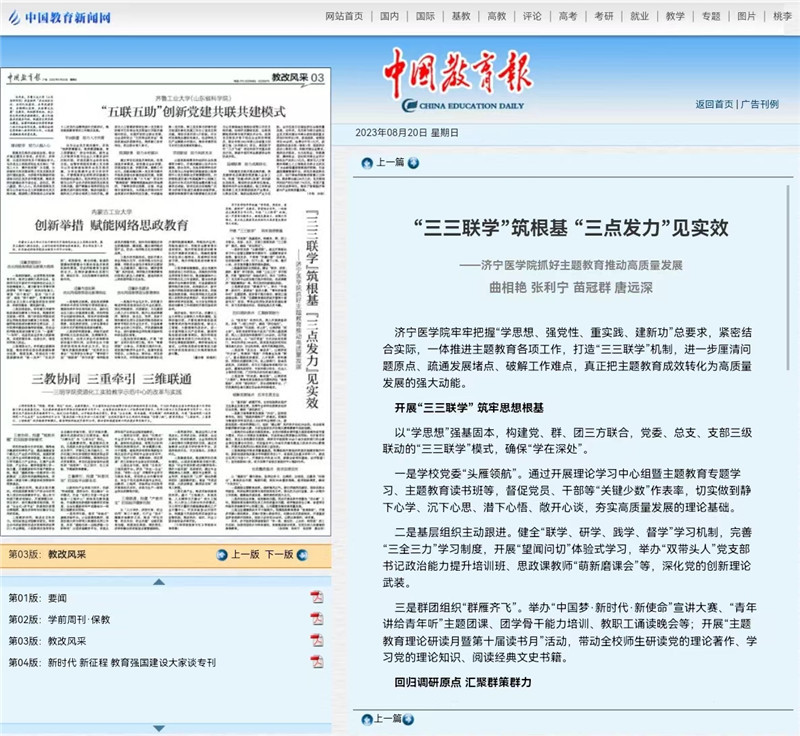Click the vertical “三三联学”筑根基 headline on the page image
The height and width of the screenshot is (736, 800).
[312, 309]
